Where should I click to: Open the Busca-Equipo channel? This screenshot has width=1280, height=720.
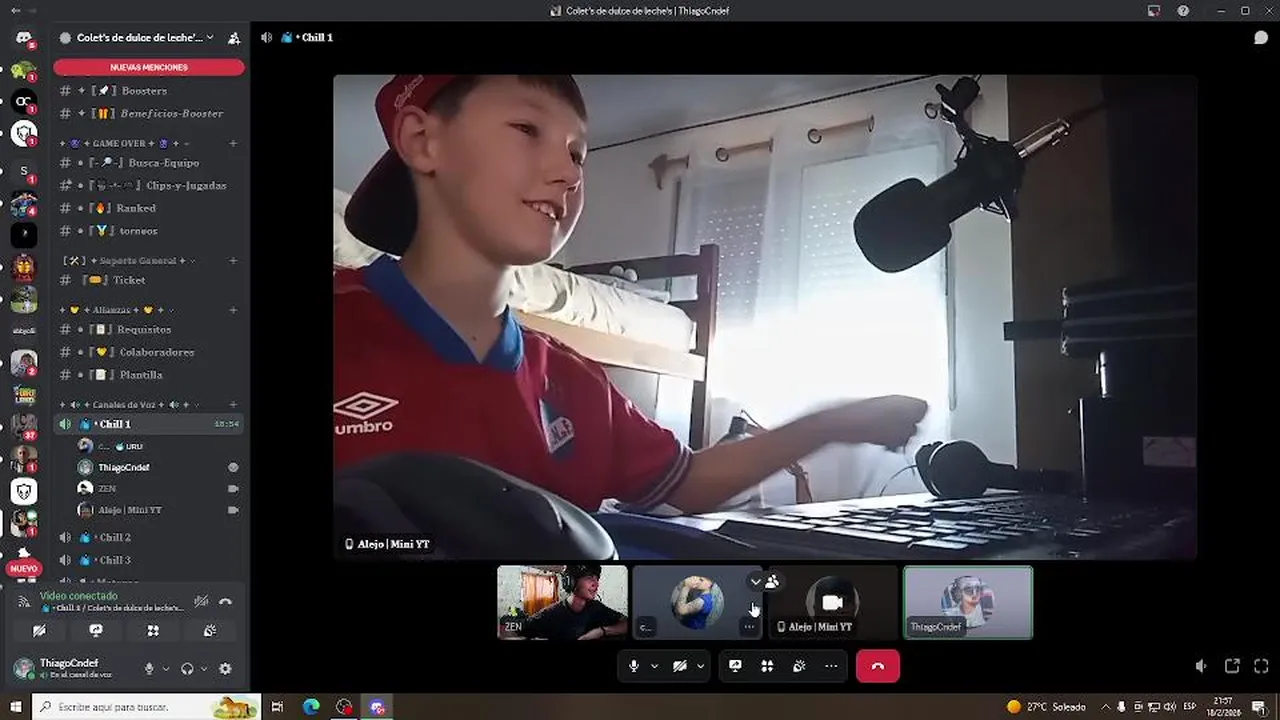pos(149,163)
